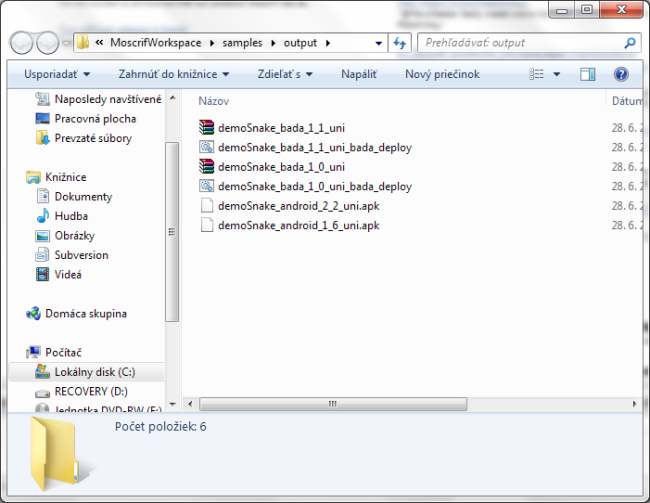This screenshot has width=650, height=503.
Task: Expand arrow after MoscrifWorkspace breadcrumb
Action: coord(212,43)
